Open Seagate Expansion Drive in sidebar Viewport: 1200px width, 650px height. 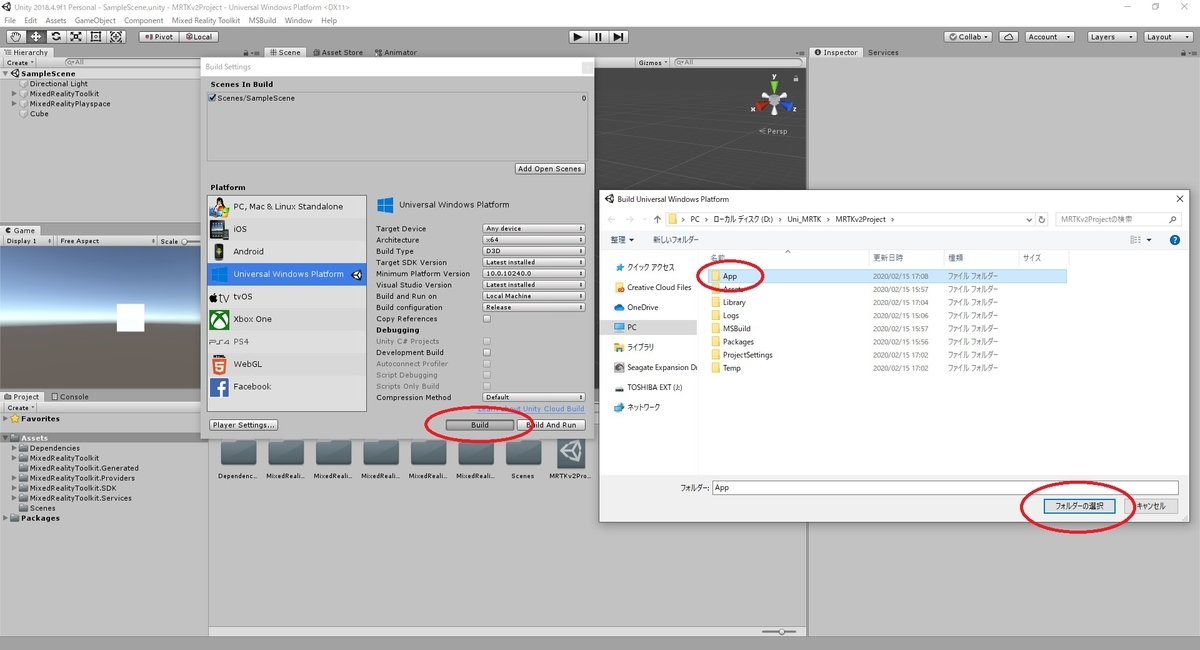(x=654, y=367)
